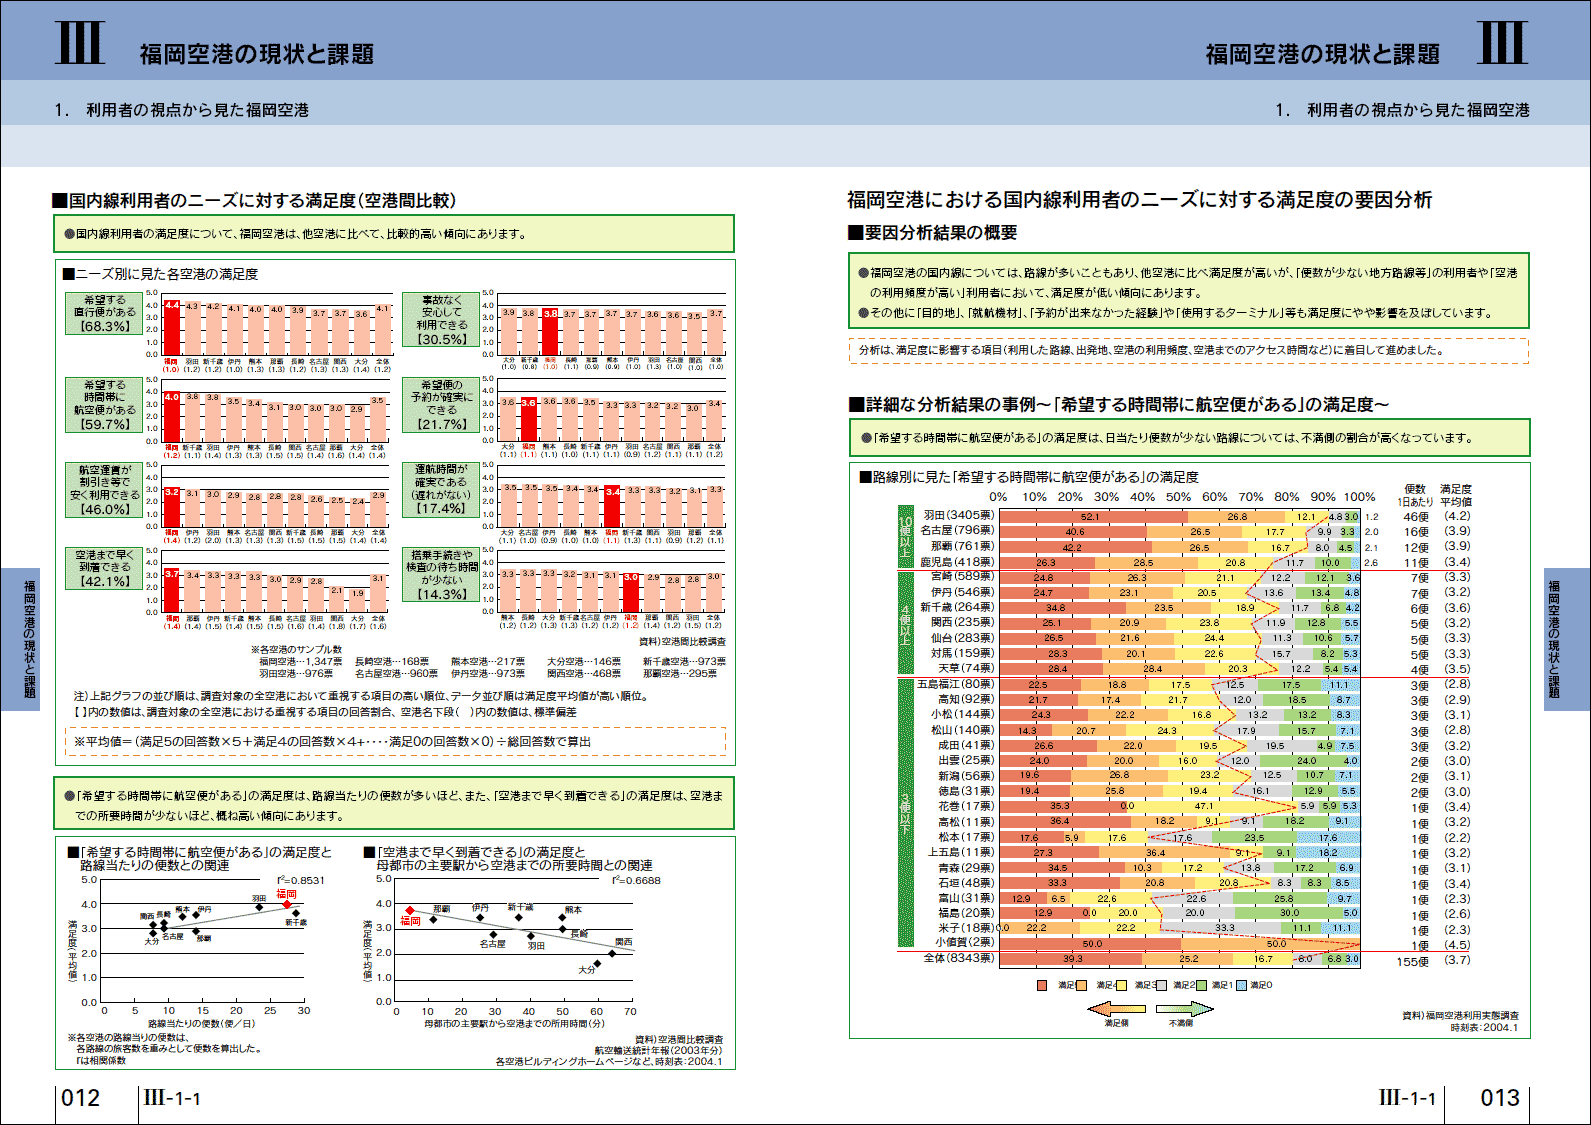Click the 全体(8343票) row label
Screen dimensions: 1591x1125
[959, 958]
